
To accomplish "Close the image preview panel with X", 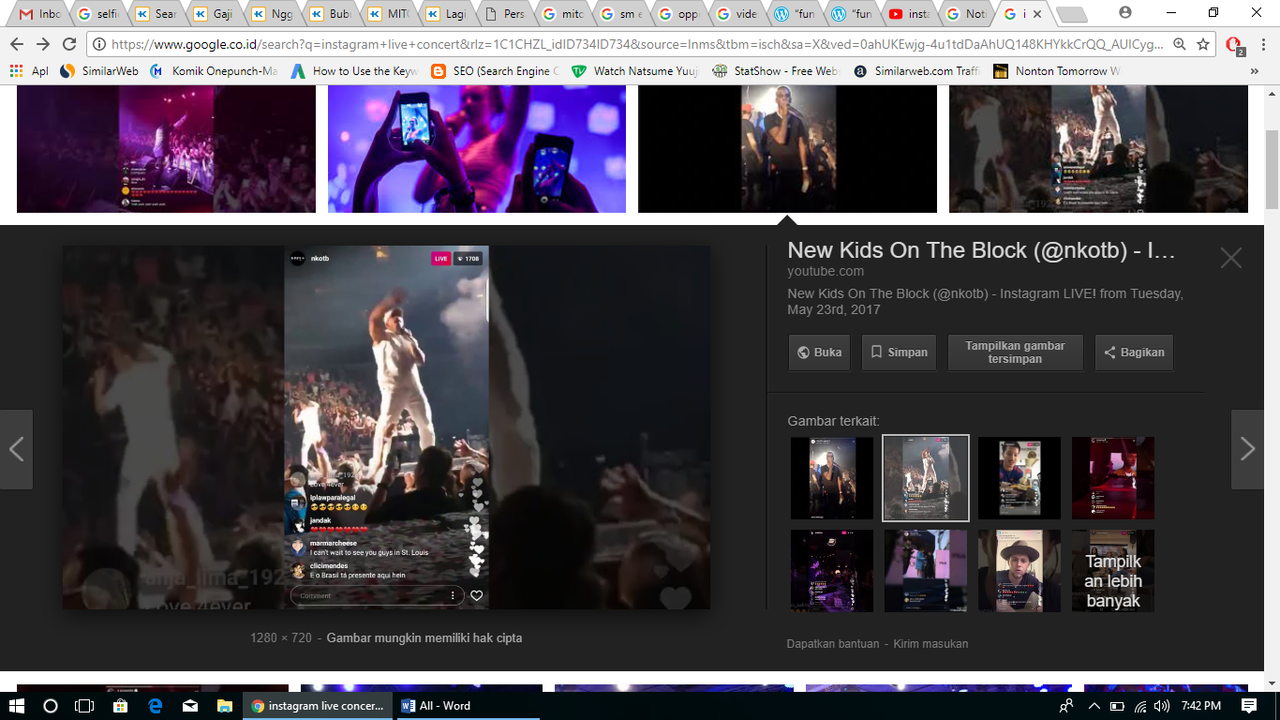I will click(1231, 258).
